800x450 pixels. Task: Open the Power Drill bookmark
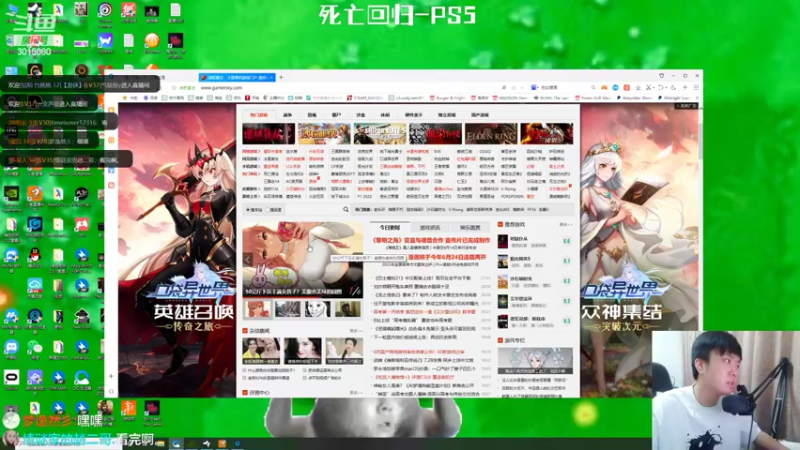(x=593, y=98)
